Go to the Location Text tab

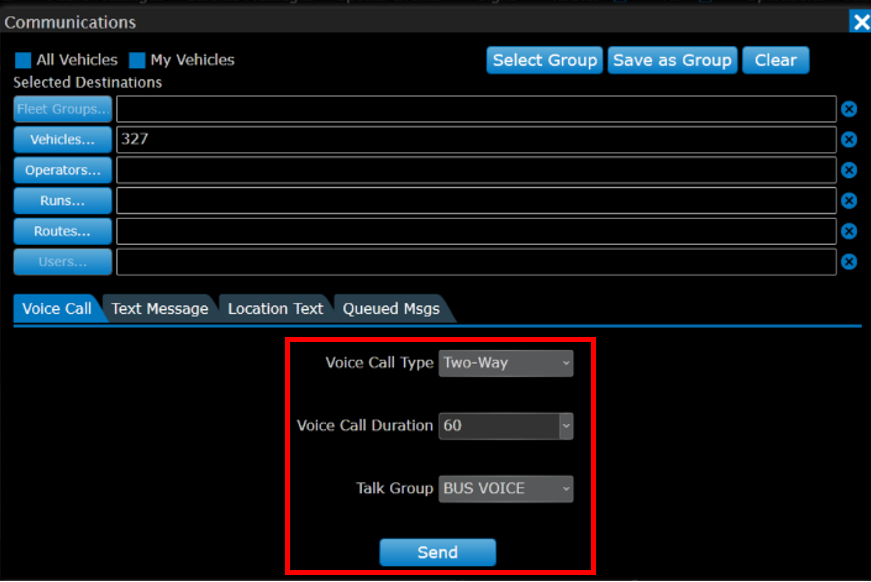275,309
